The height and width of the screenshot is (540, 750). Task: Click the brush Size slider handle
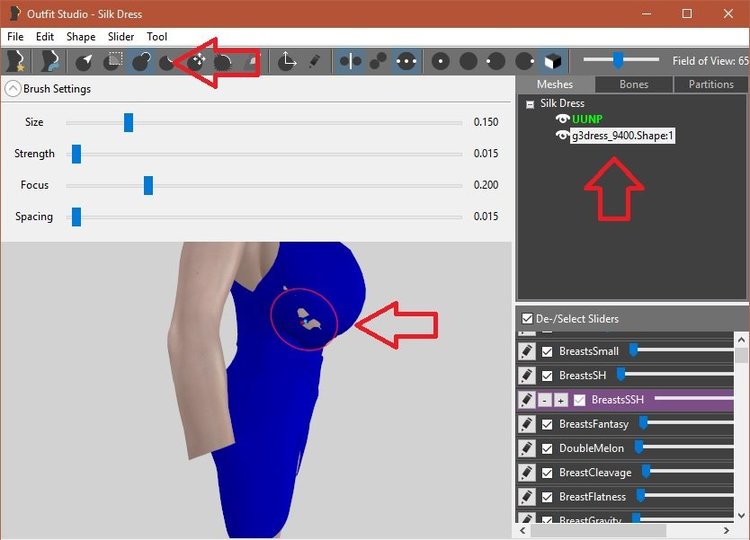(128, 123)
